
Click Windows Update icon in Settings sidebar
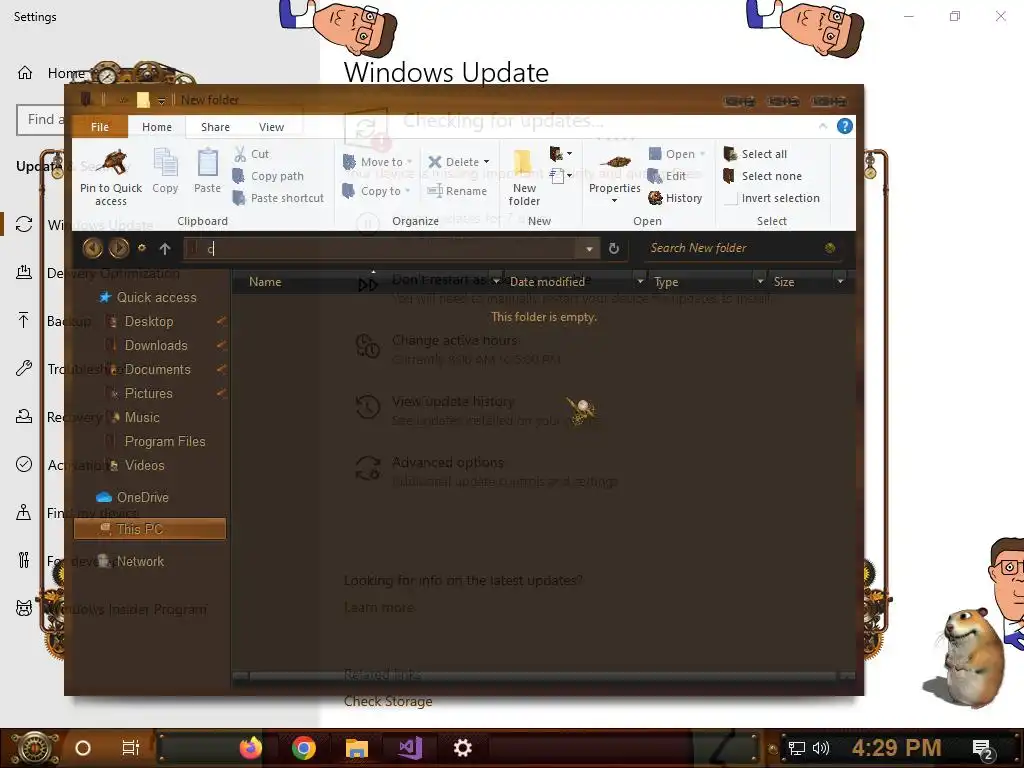coord(24,224)
